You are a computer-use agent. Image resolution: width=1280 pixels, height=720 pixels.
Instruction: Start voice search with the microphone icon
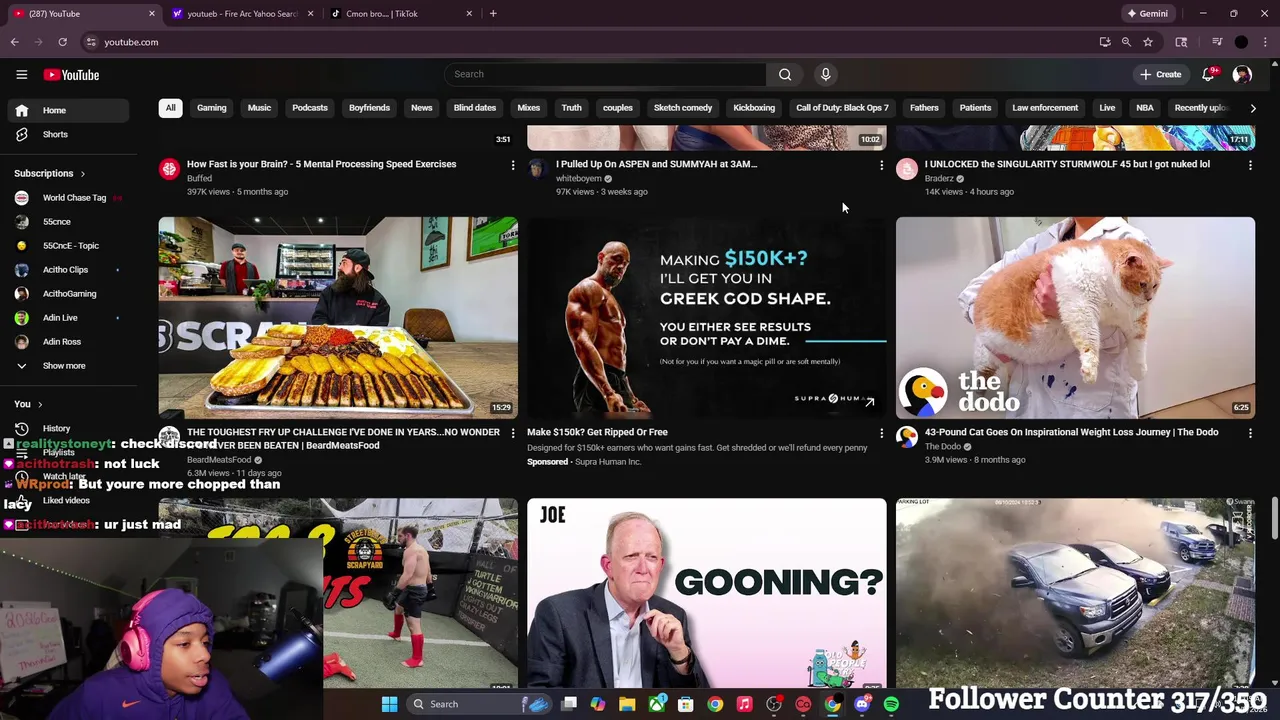[825, 74]
